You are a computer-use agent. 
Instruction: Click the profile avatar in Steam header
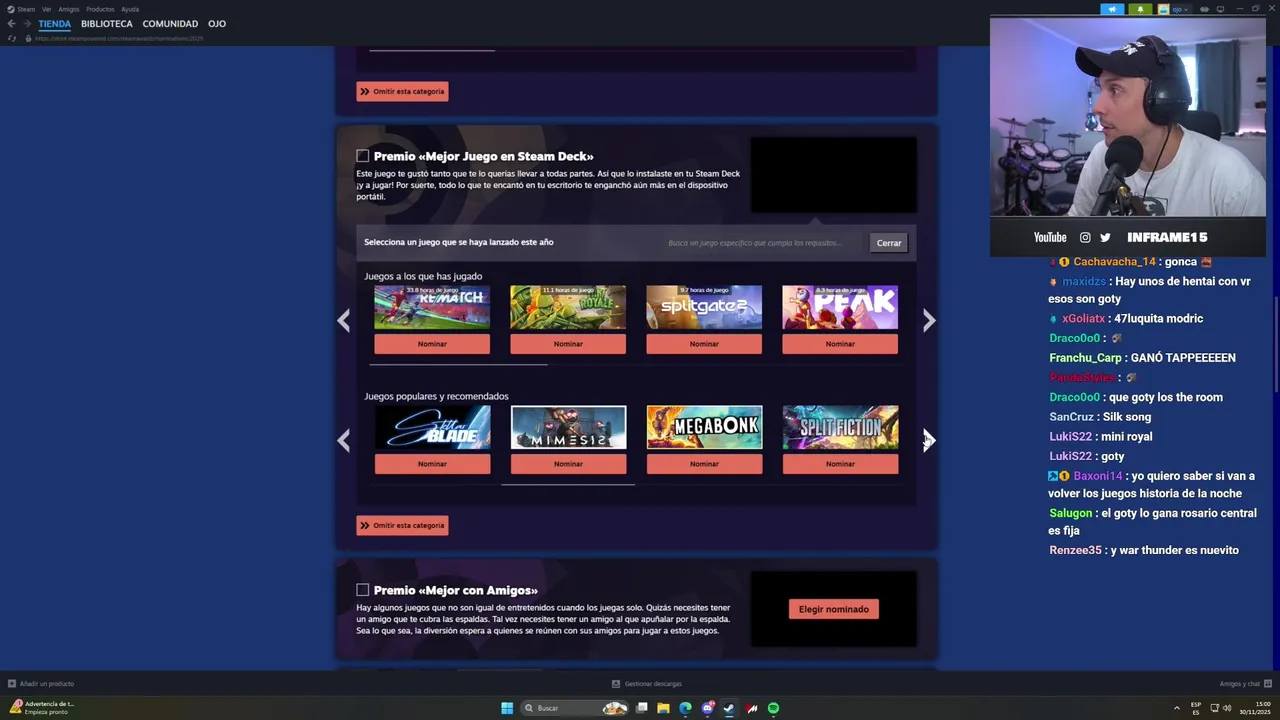click(x=1162, y=9)
